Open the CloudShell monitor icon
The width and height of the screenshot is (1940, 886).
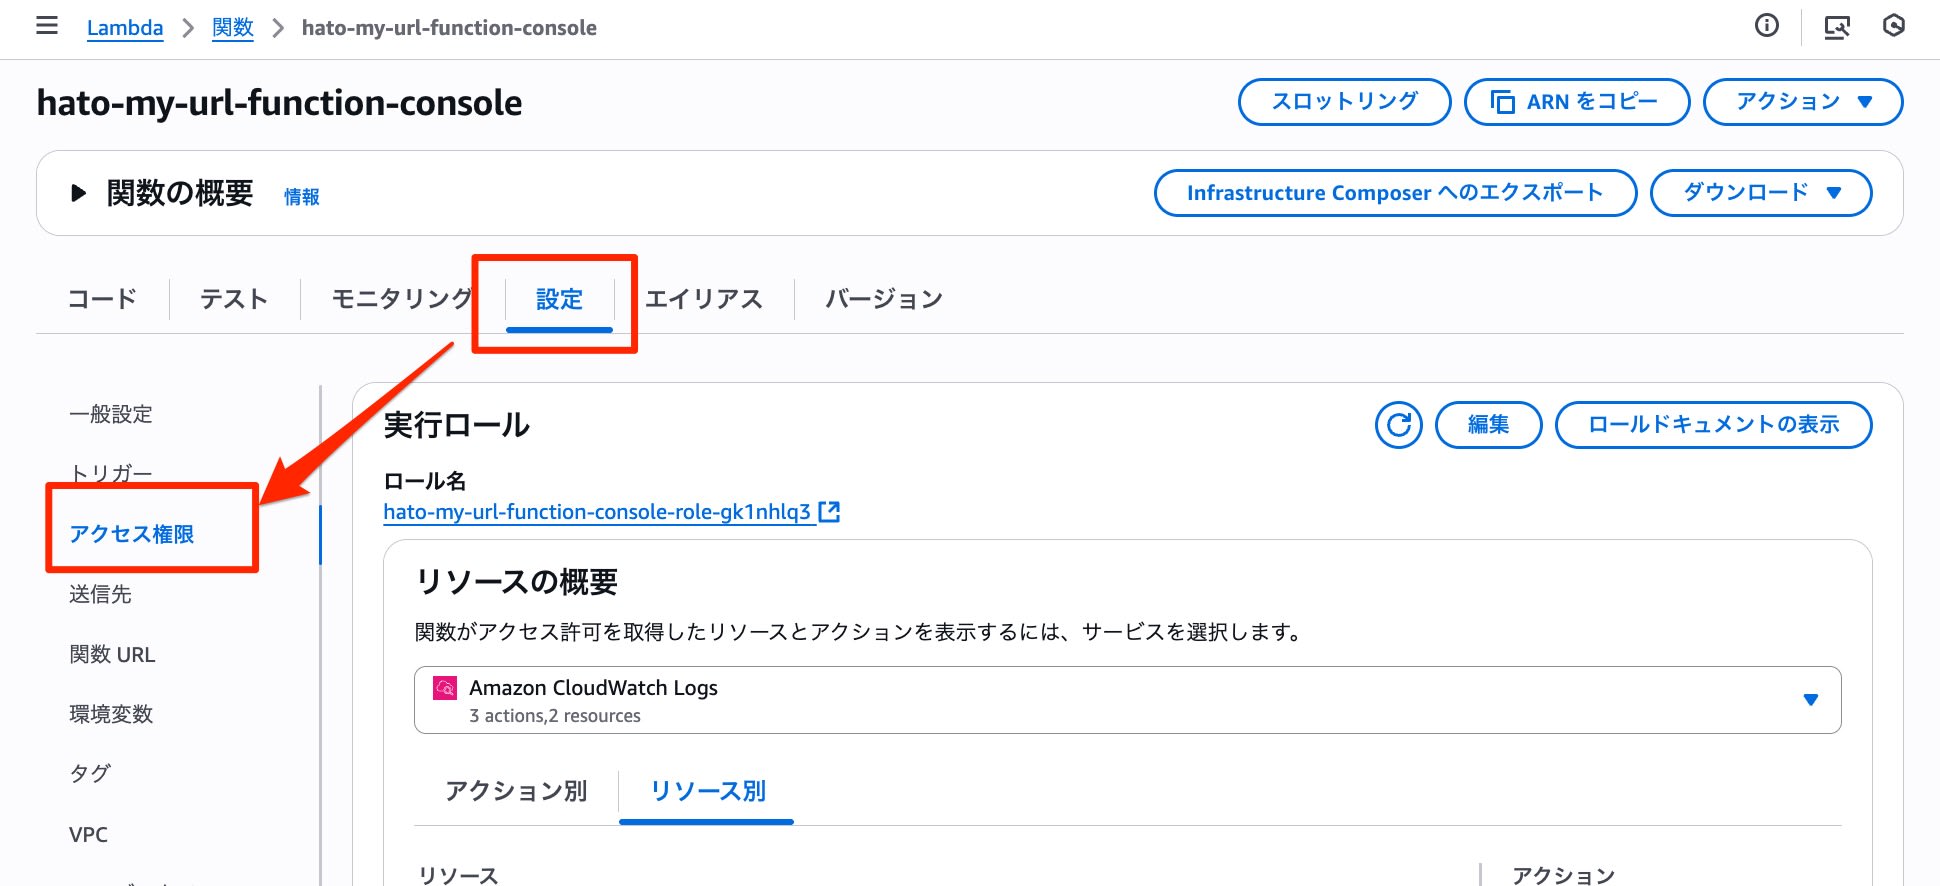pyautogui.click(x=1837, y=27)
